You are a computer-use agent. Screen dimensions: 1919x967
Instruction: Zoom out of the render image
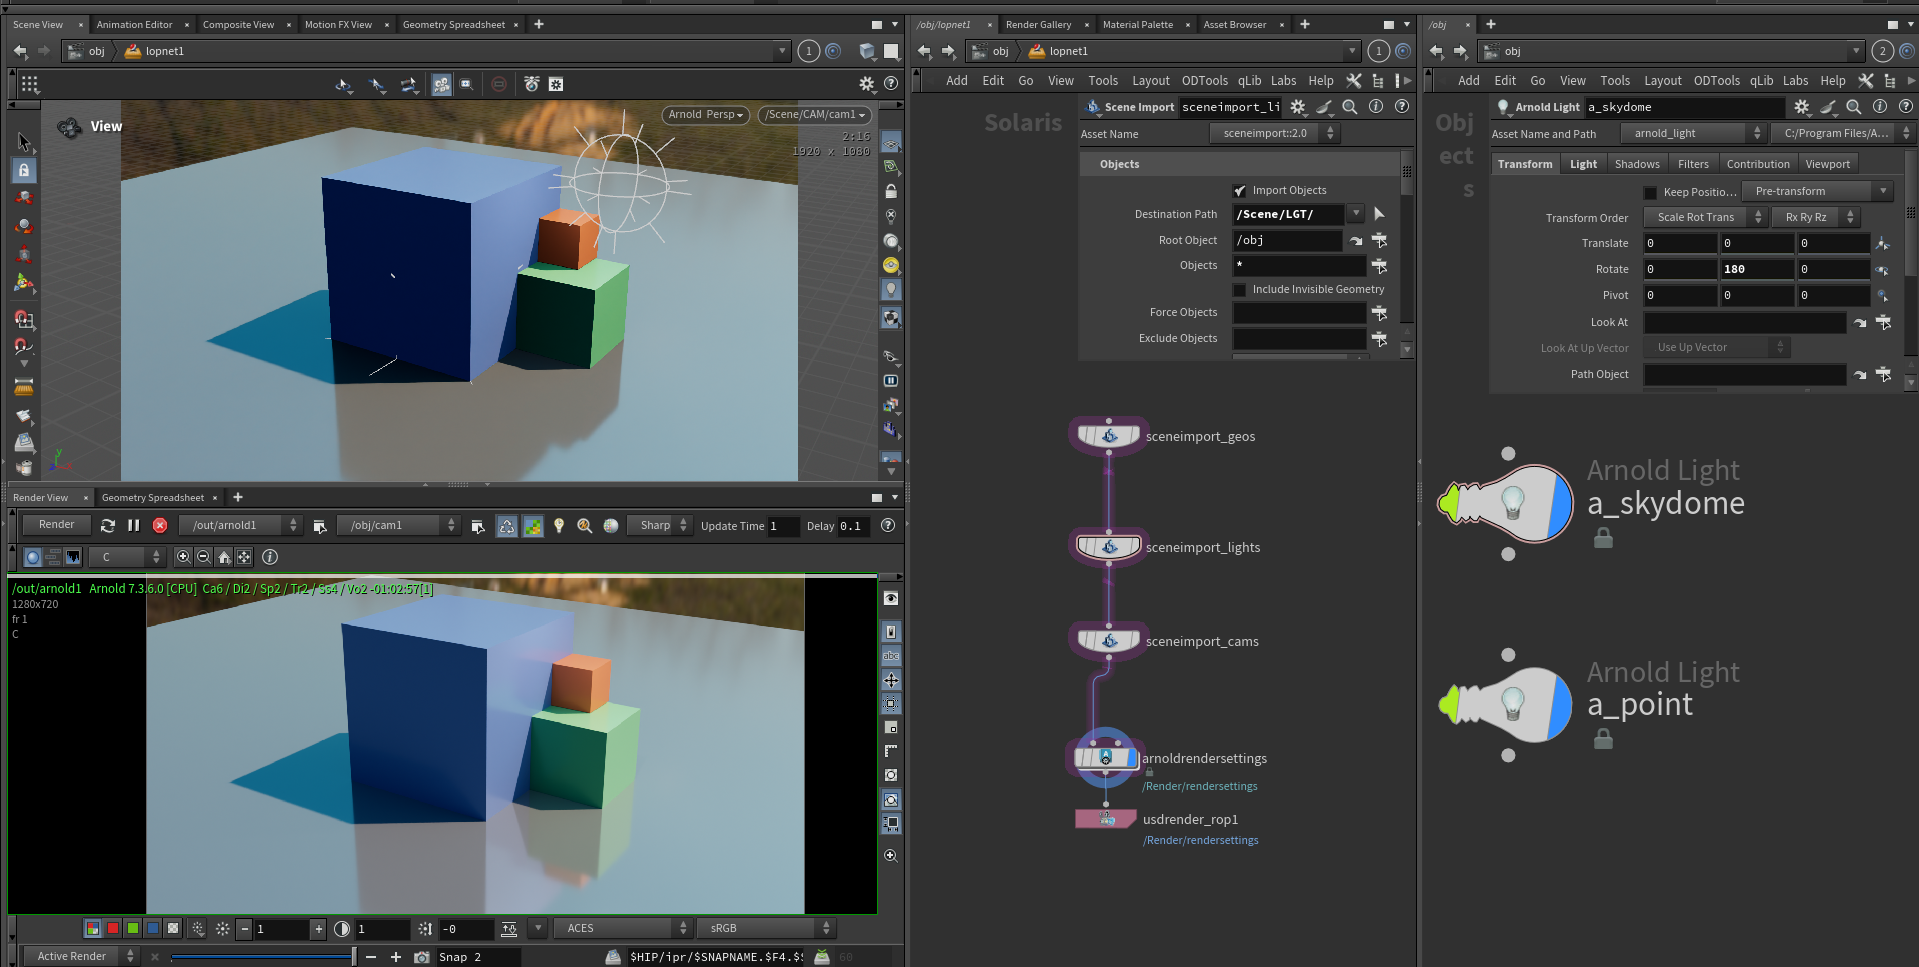[x=203, y=557]
